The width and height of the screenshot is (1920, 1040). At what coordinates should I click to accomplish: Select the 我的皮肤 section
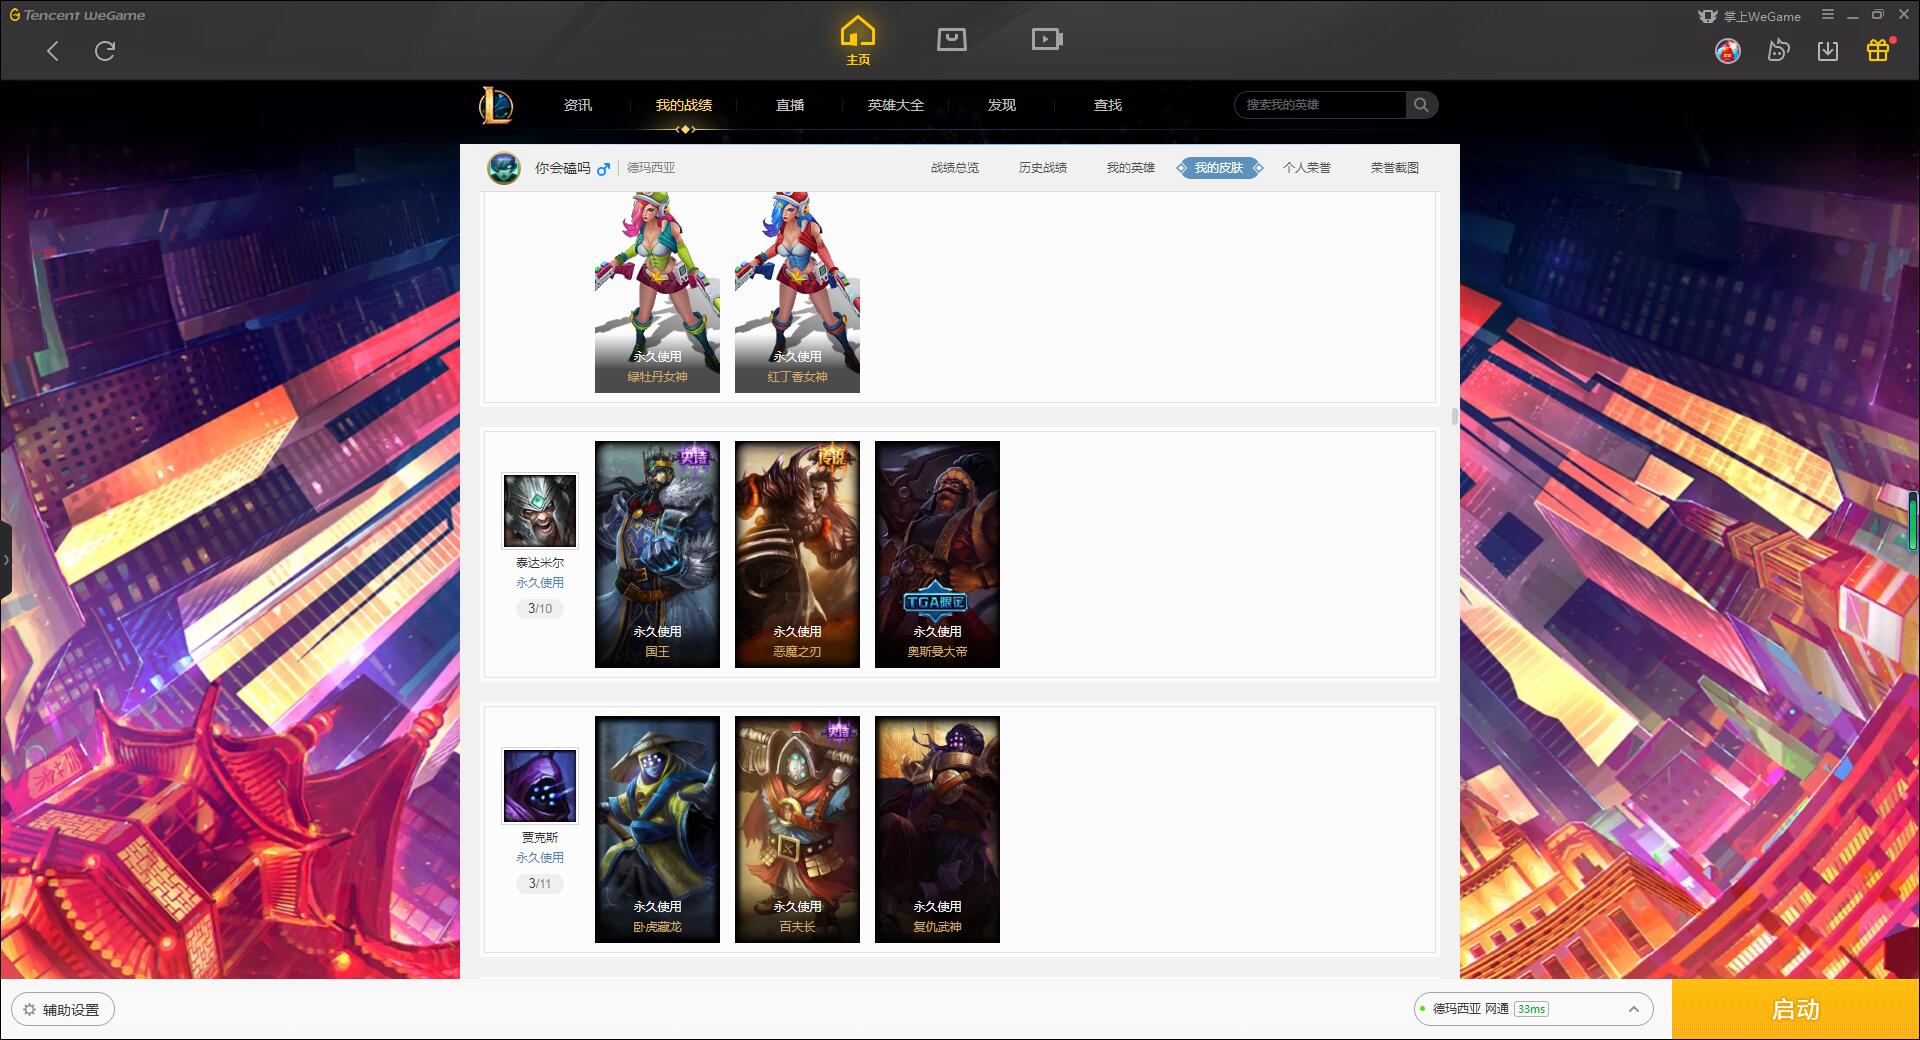coord(1219,168)
